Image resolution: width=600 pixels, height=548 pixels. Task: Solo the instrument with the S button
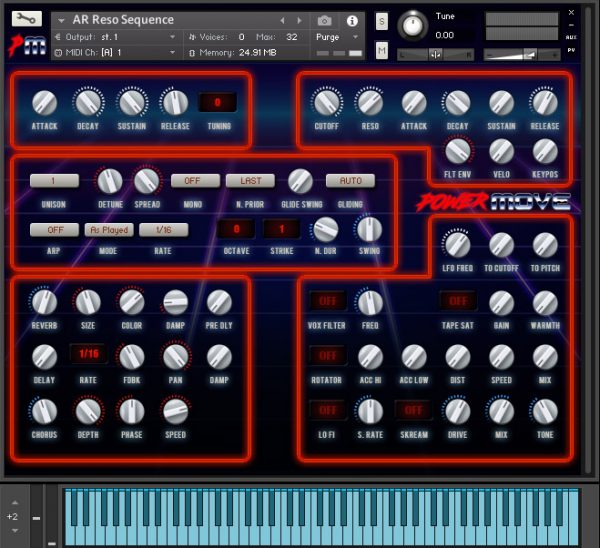pyautogui.click(x=382, y=21)
